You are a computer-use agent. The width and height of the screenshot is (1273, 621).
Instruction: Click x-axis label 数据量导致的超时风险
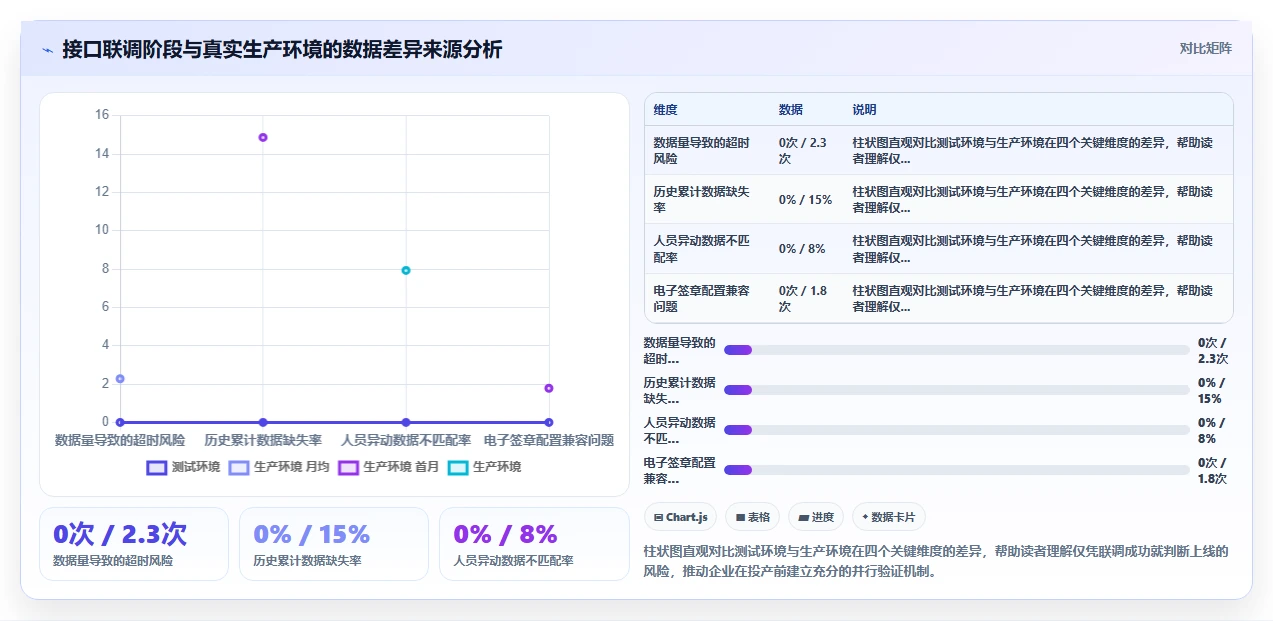point(120,440)
